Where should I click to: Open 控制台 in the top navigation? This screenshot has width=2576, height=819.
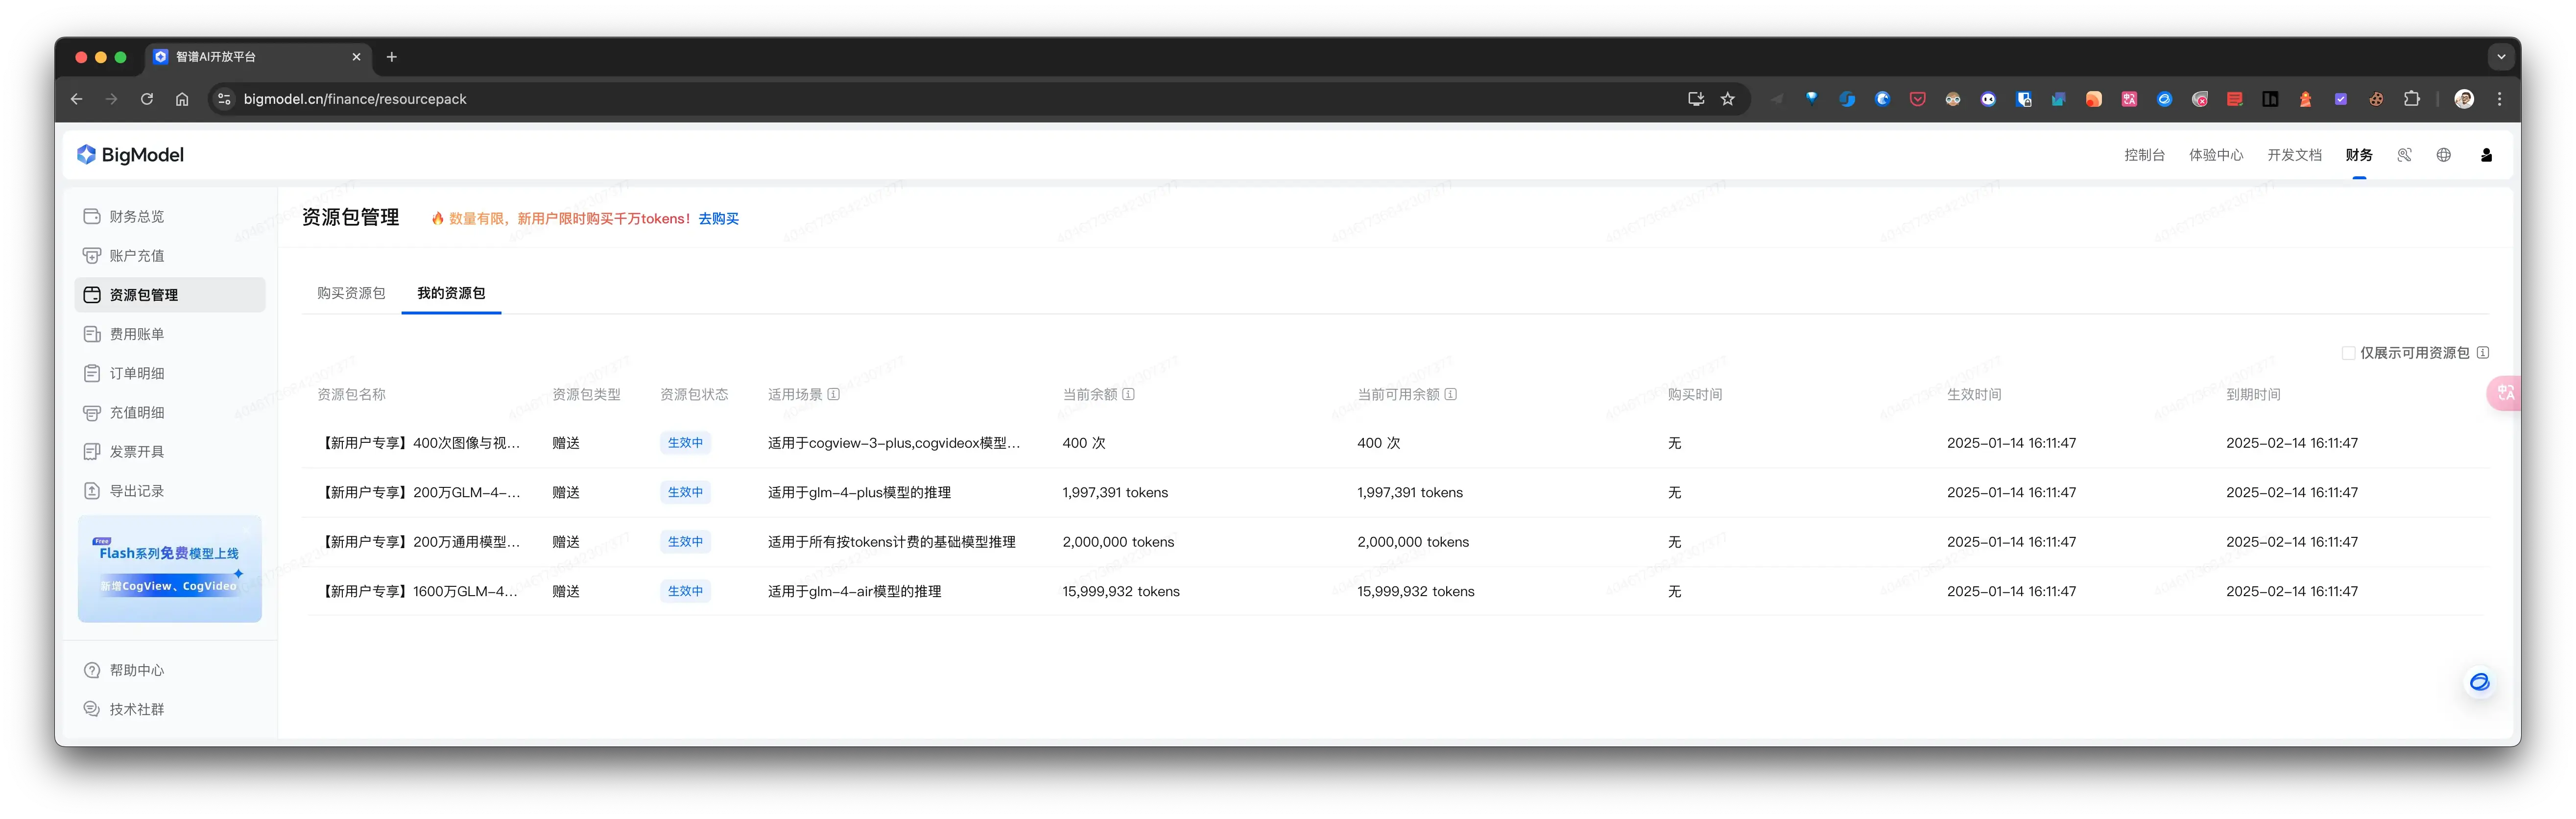click(2144, 155)
